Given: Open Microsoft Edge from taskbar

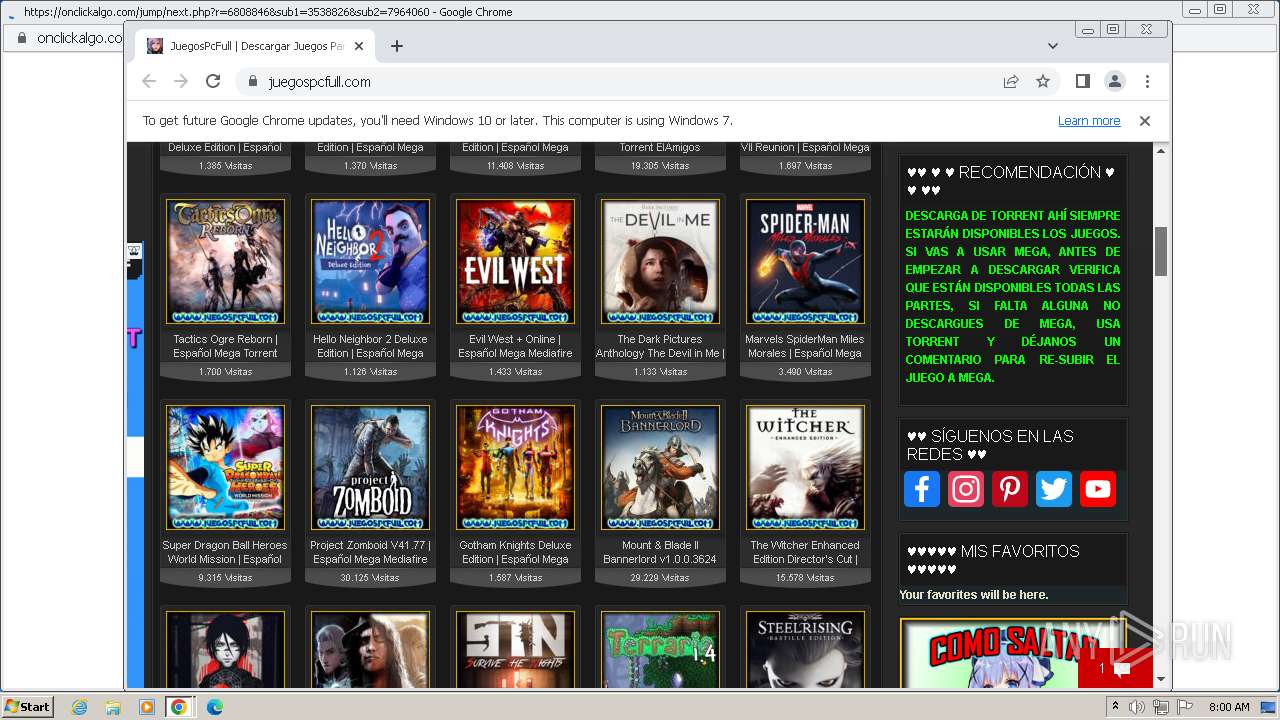Looking at the screenshot, I should pyautogui.click(x=214, y=707).
